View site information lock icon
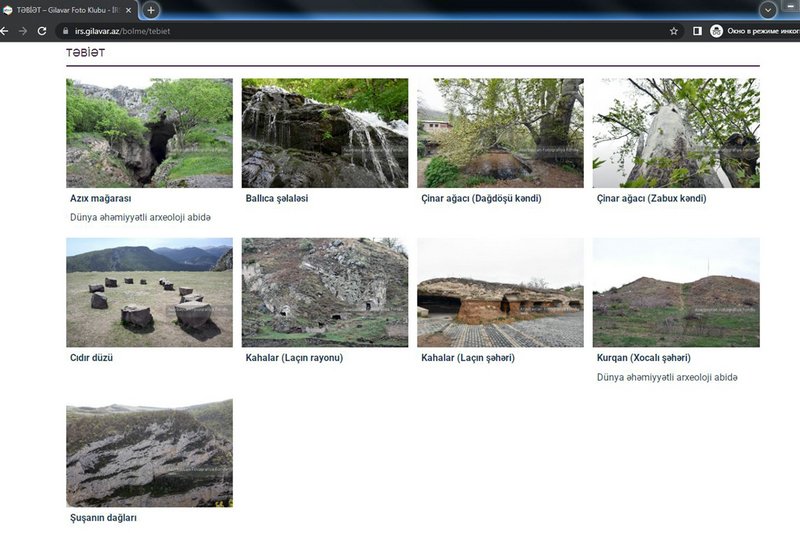The image size is (800, 533). (64, 31)
